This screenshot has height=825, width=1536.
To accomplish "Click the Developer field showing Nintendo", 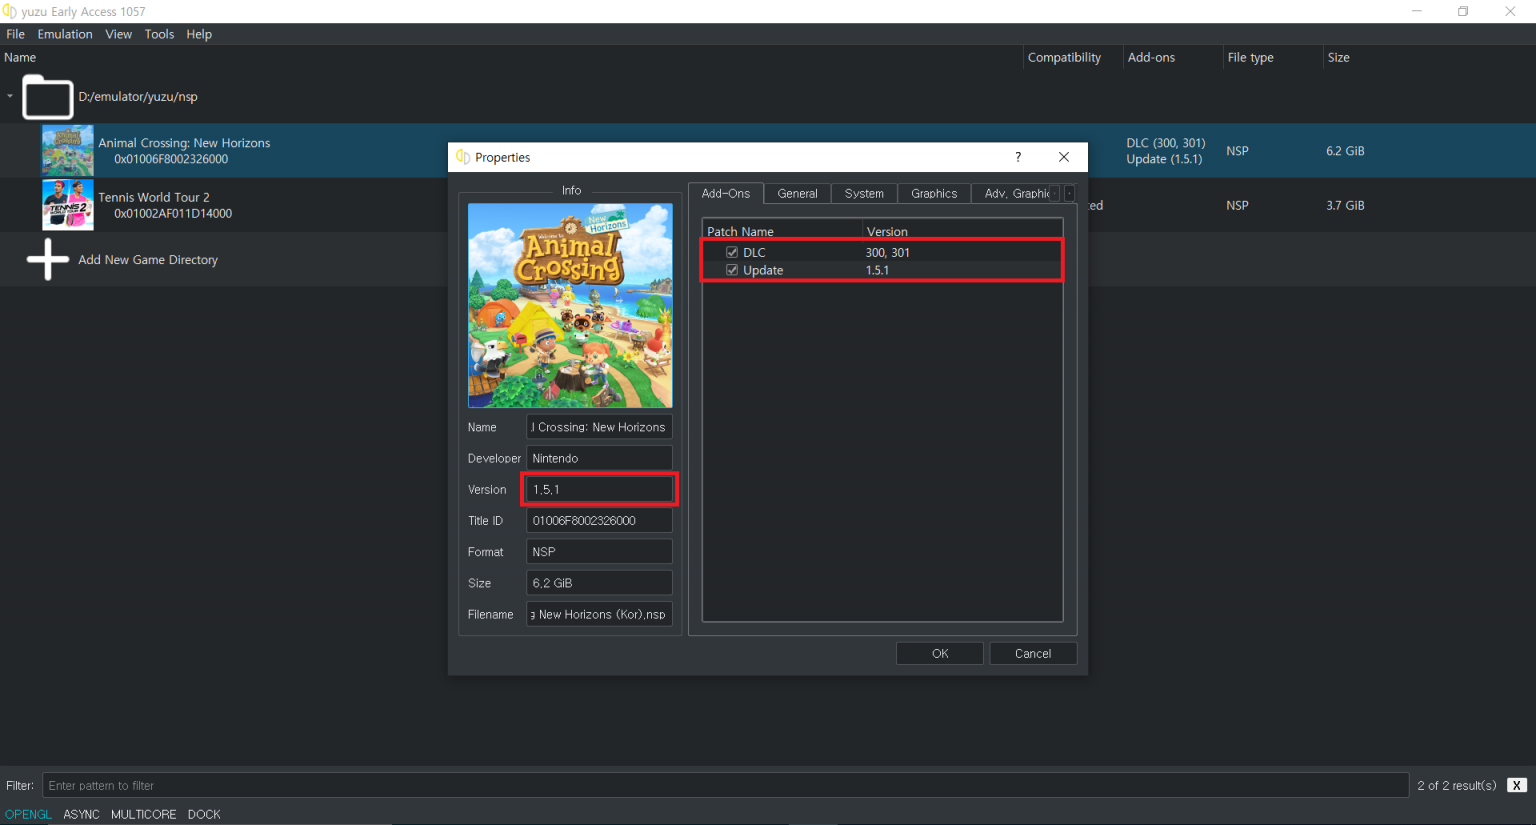I will pos(599,458).
